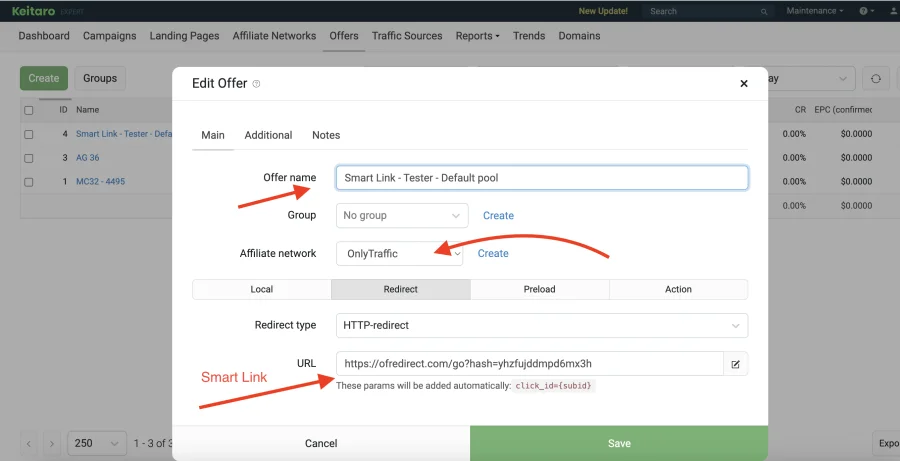This screenshot has height=461, width=900.
Task: Click the refresh icon button
Action: coord(876,79)
